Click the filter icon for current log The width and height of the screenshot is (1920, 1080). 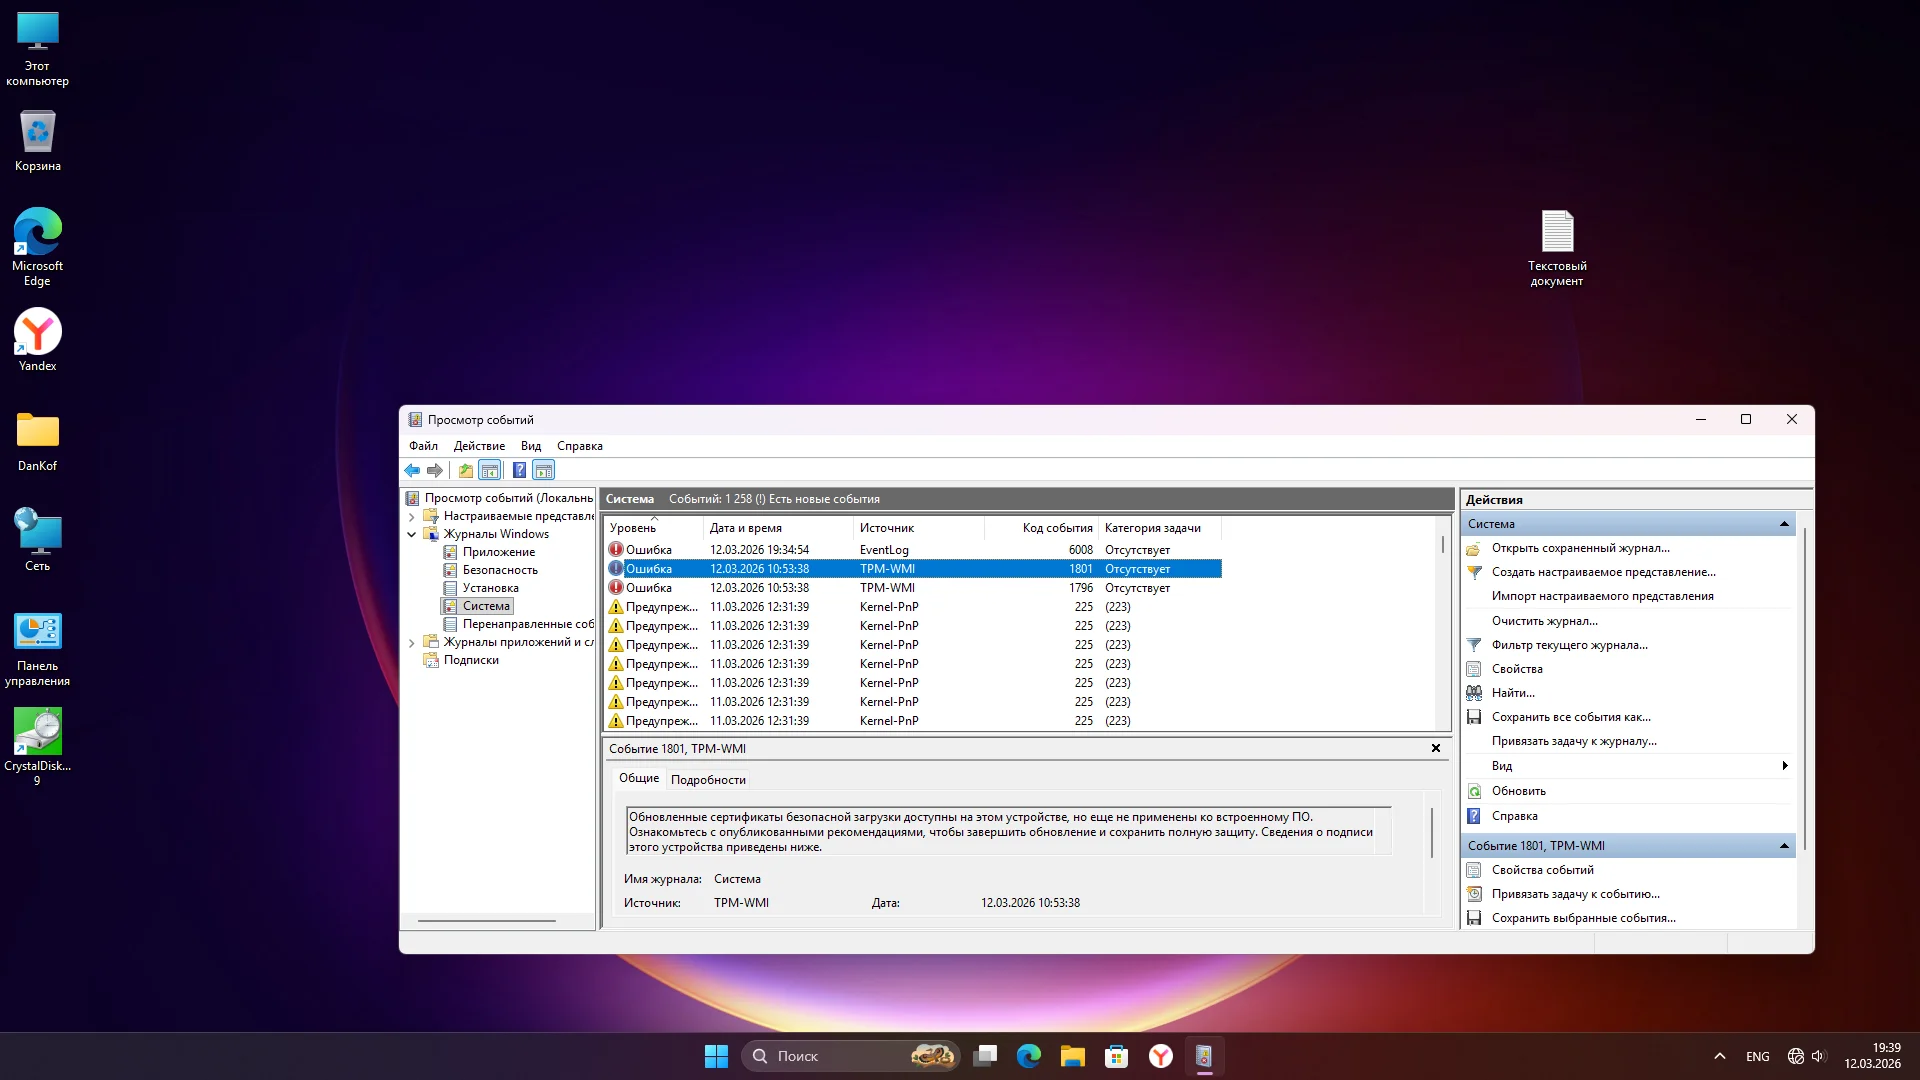(x=1474, y=645)
